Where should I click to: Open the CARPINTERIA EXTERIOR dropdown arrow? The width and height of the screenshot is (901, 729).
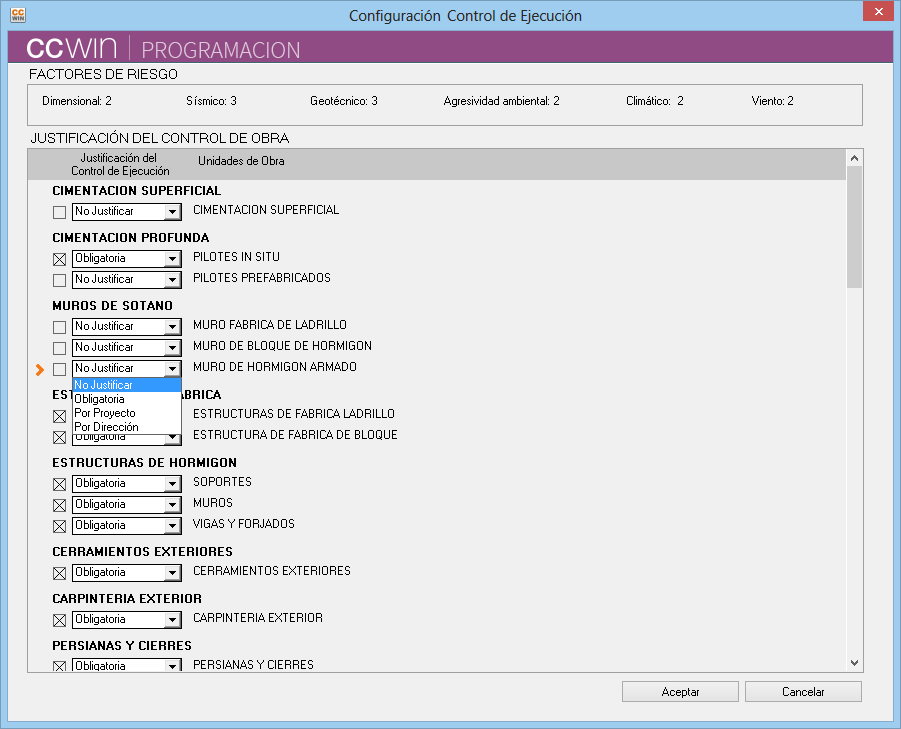tap(172, 621)
